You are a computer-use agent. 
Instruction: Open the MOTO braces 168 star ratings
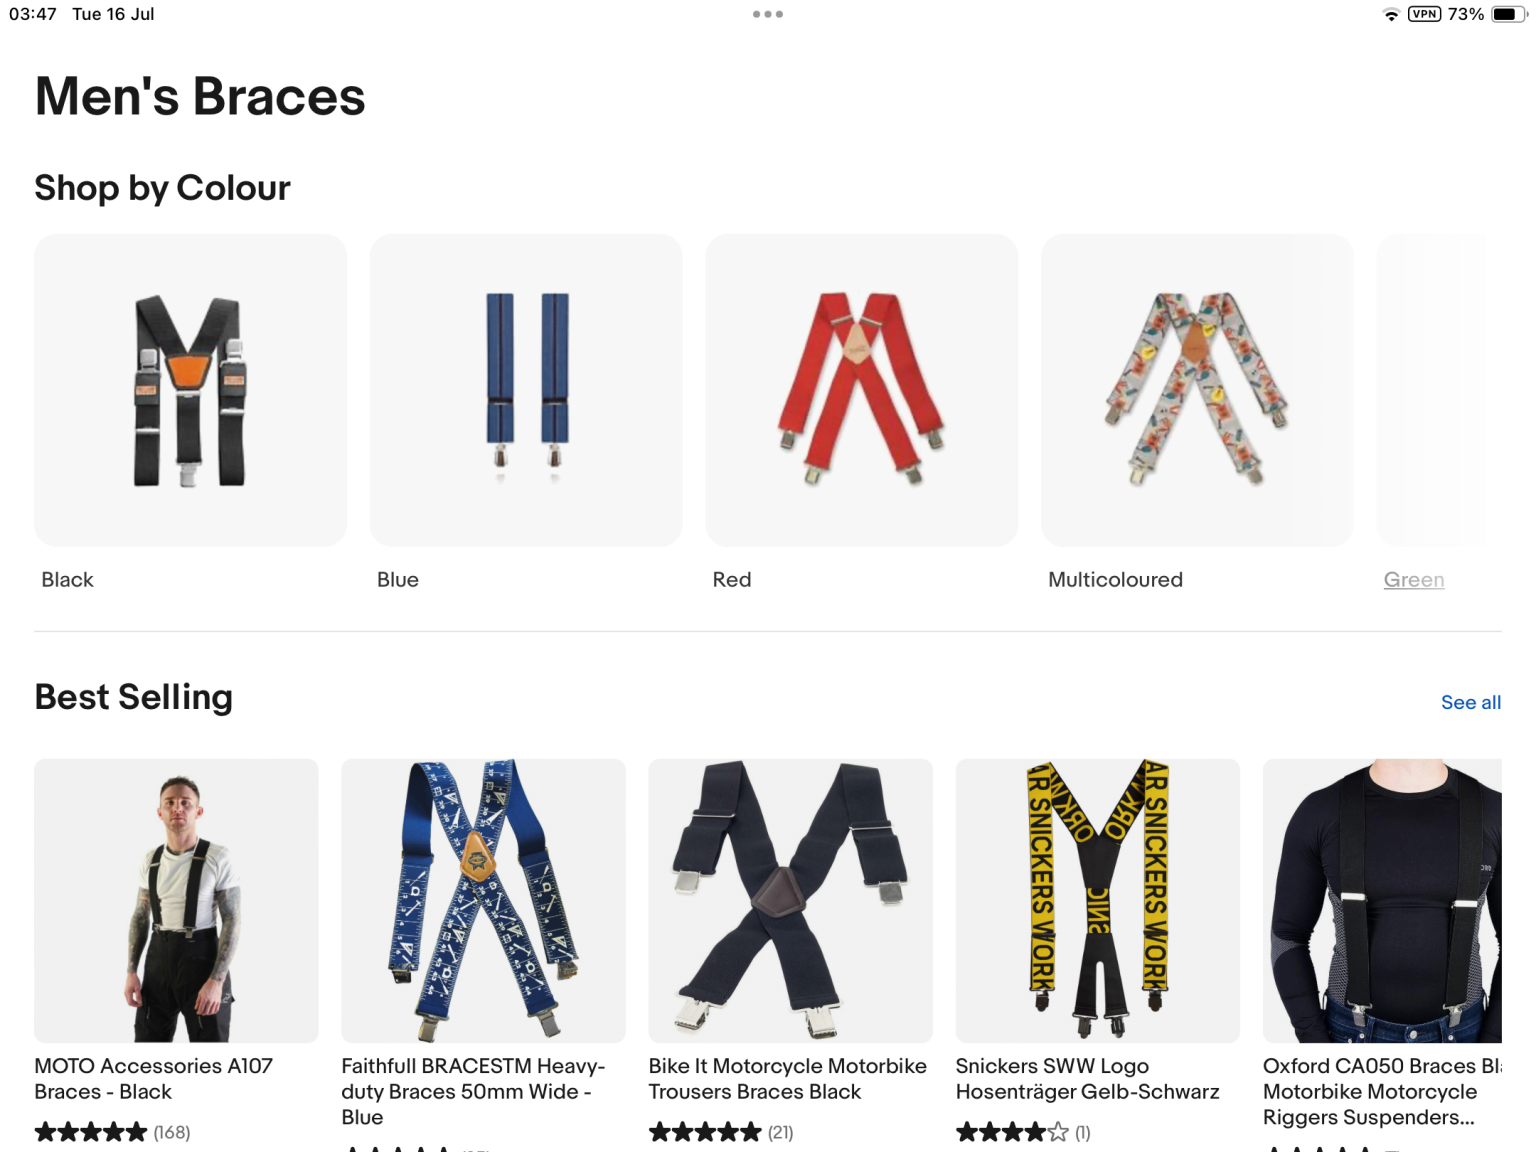pyautogui.click(x=112, y=1132)
